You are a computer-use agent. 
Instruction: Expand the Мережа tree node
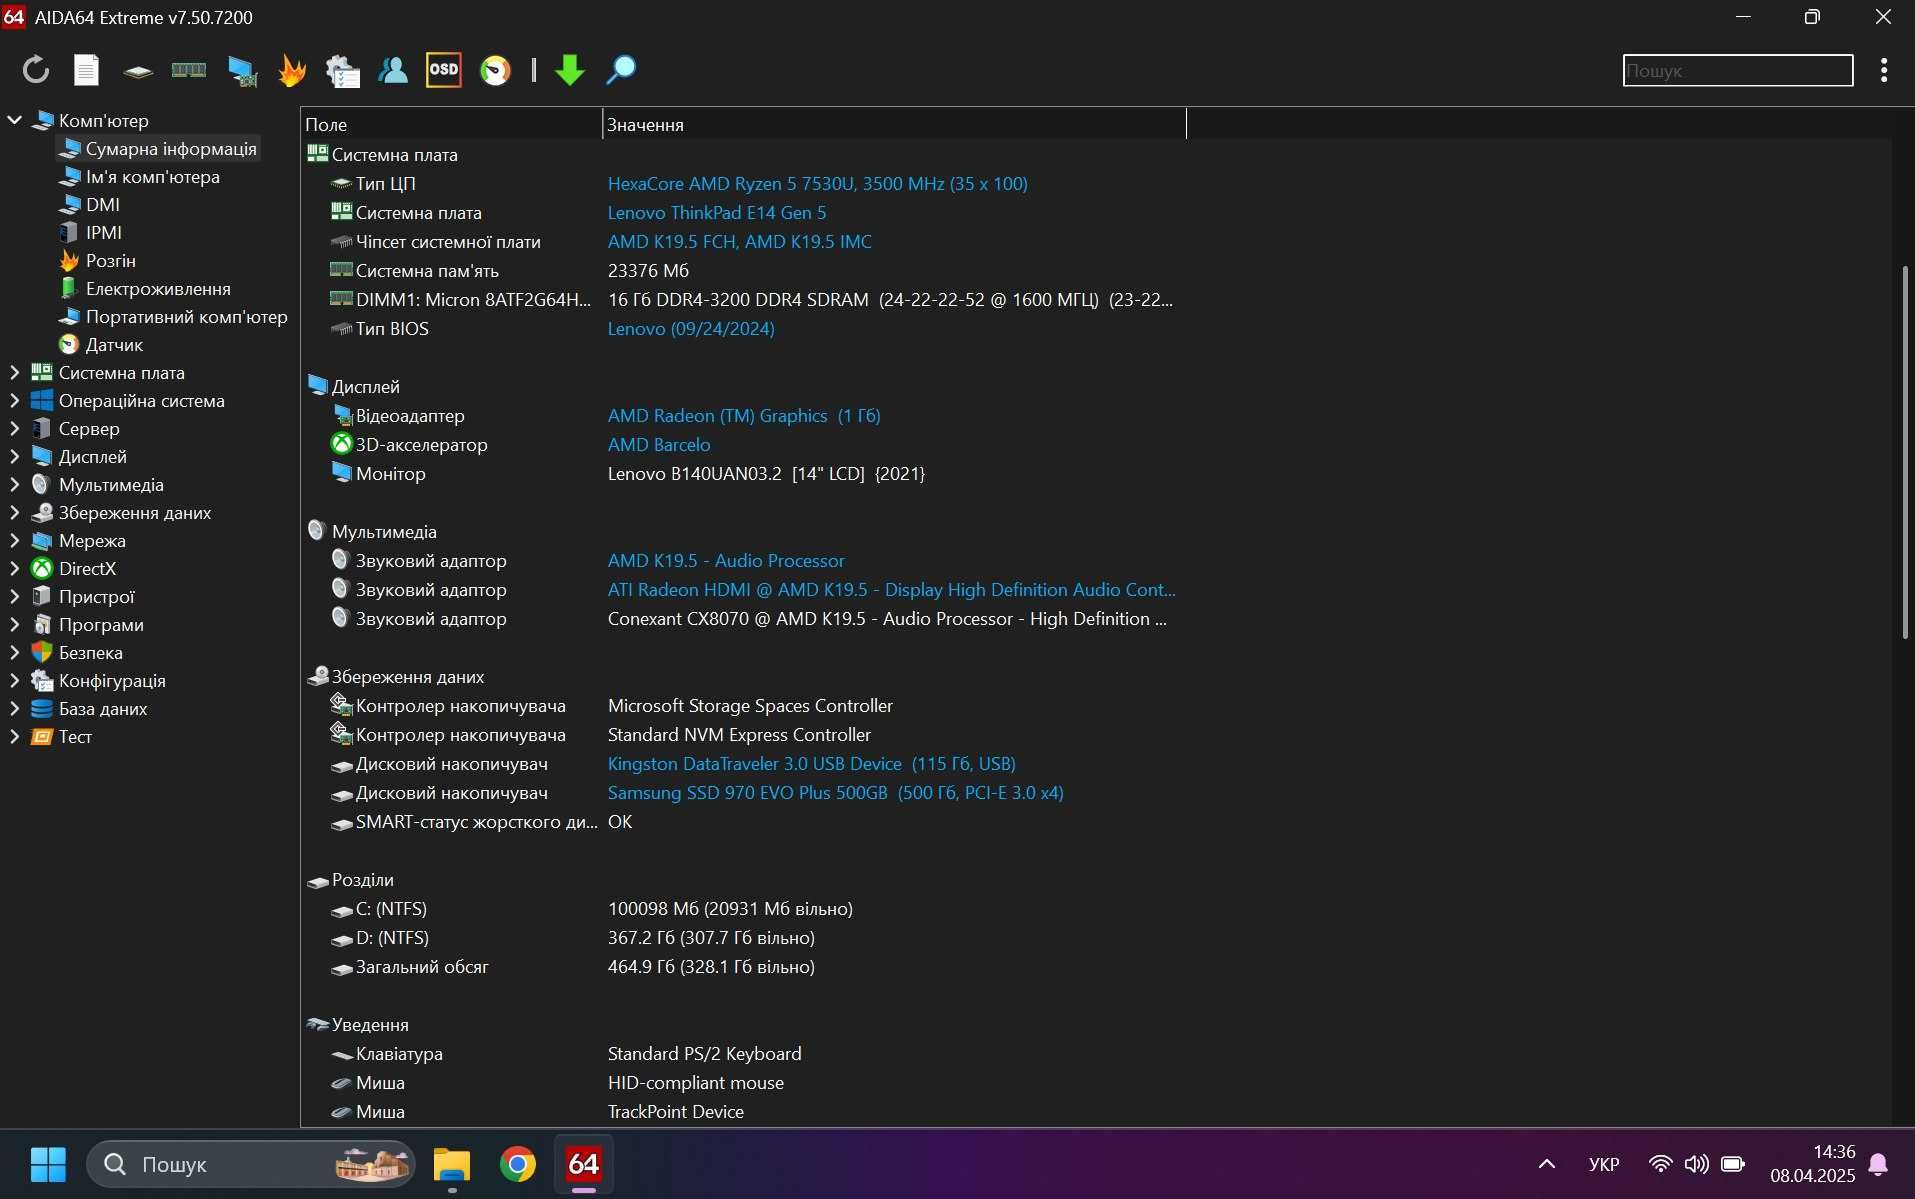tap(14, 540)
